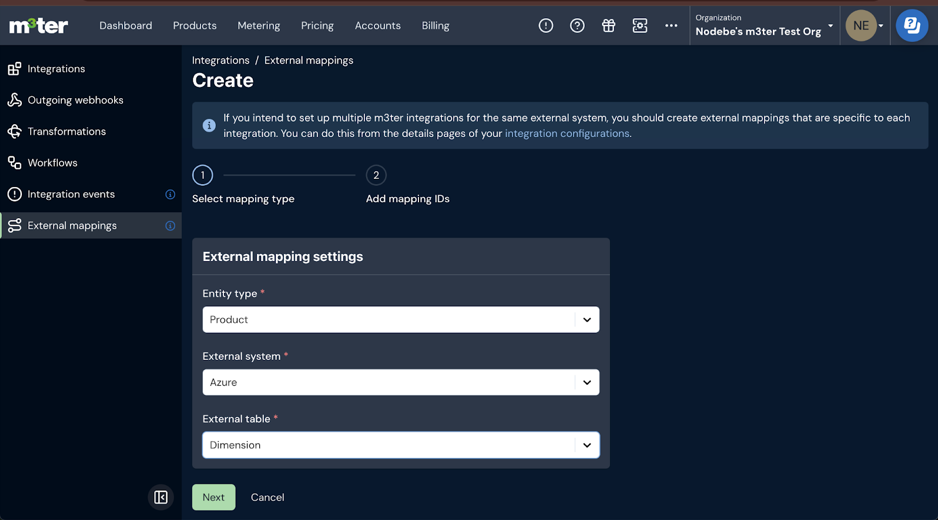The image size is (938, 520).
Task: Expand the user menu arrow next to NE
Action: 881,26
